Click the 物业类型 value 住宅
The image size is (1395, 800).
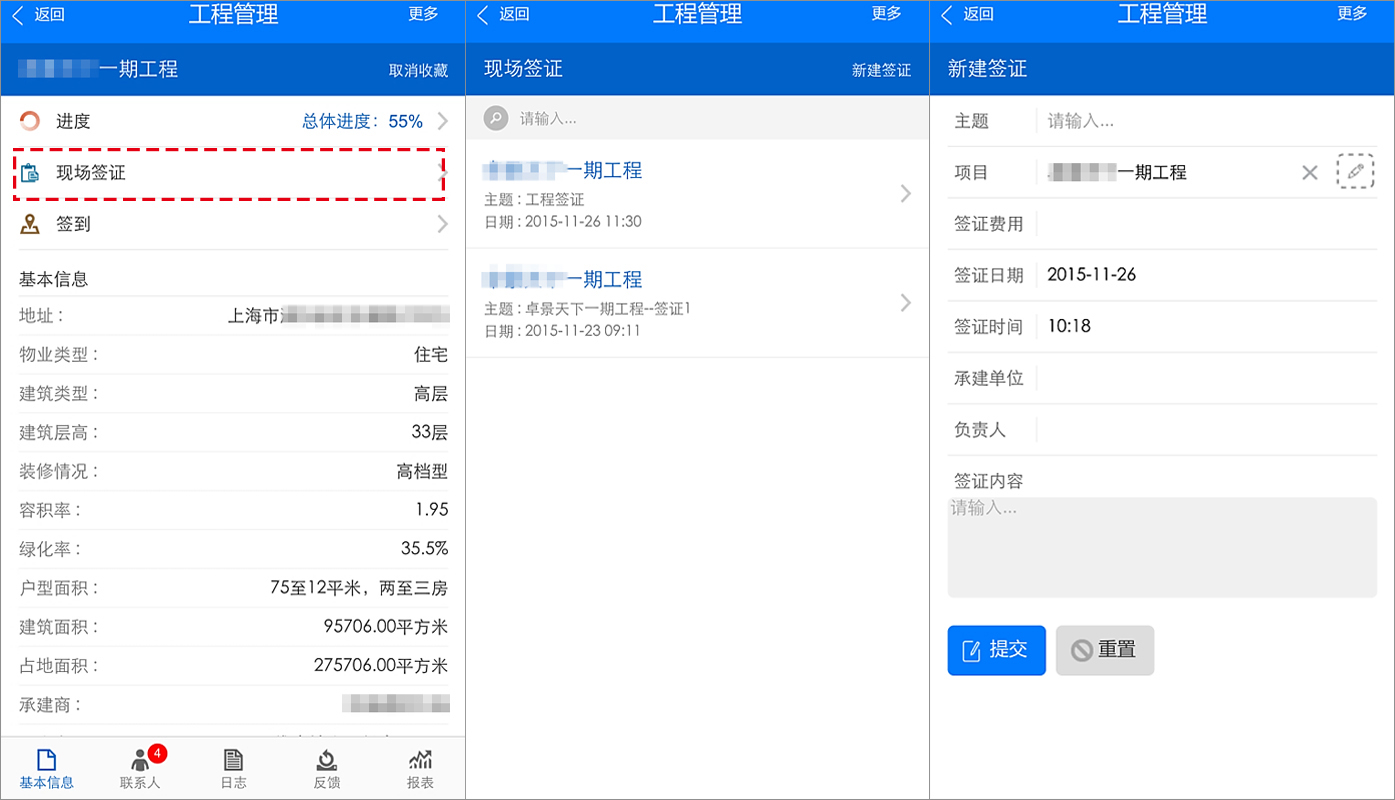click(431, 355)
